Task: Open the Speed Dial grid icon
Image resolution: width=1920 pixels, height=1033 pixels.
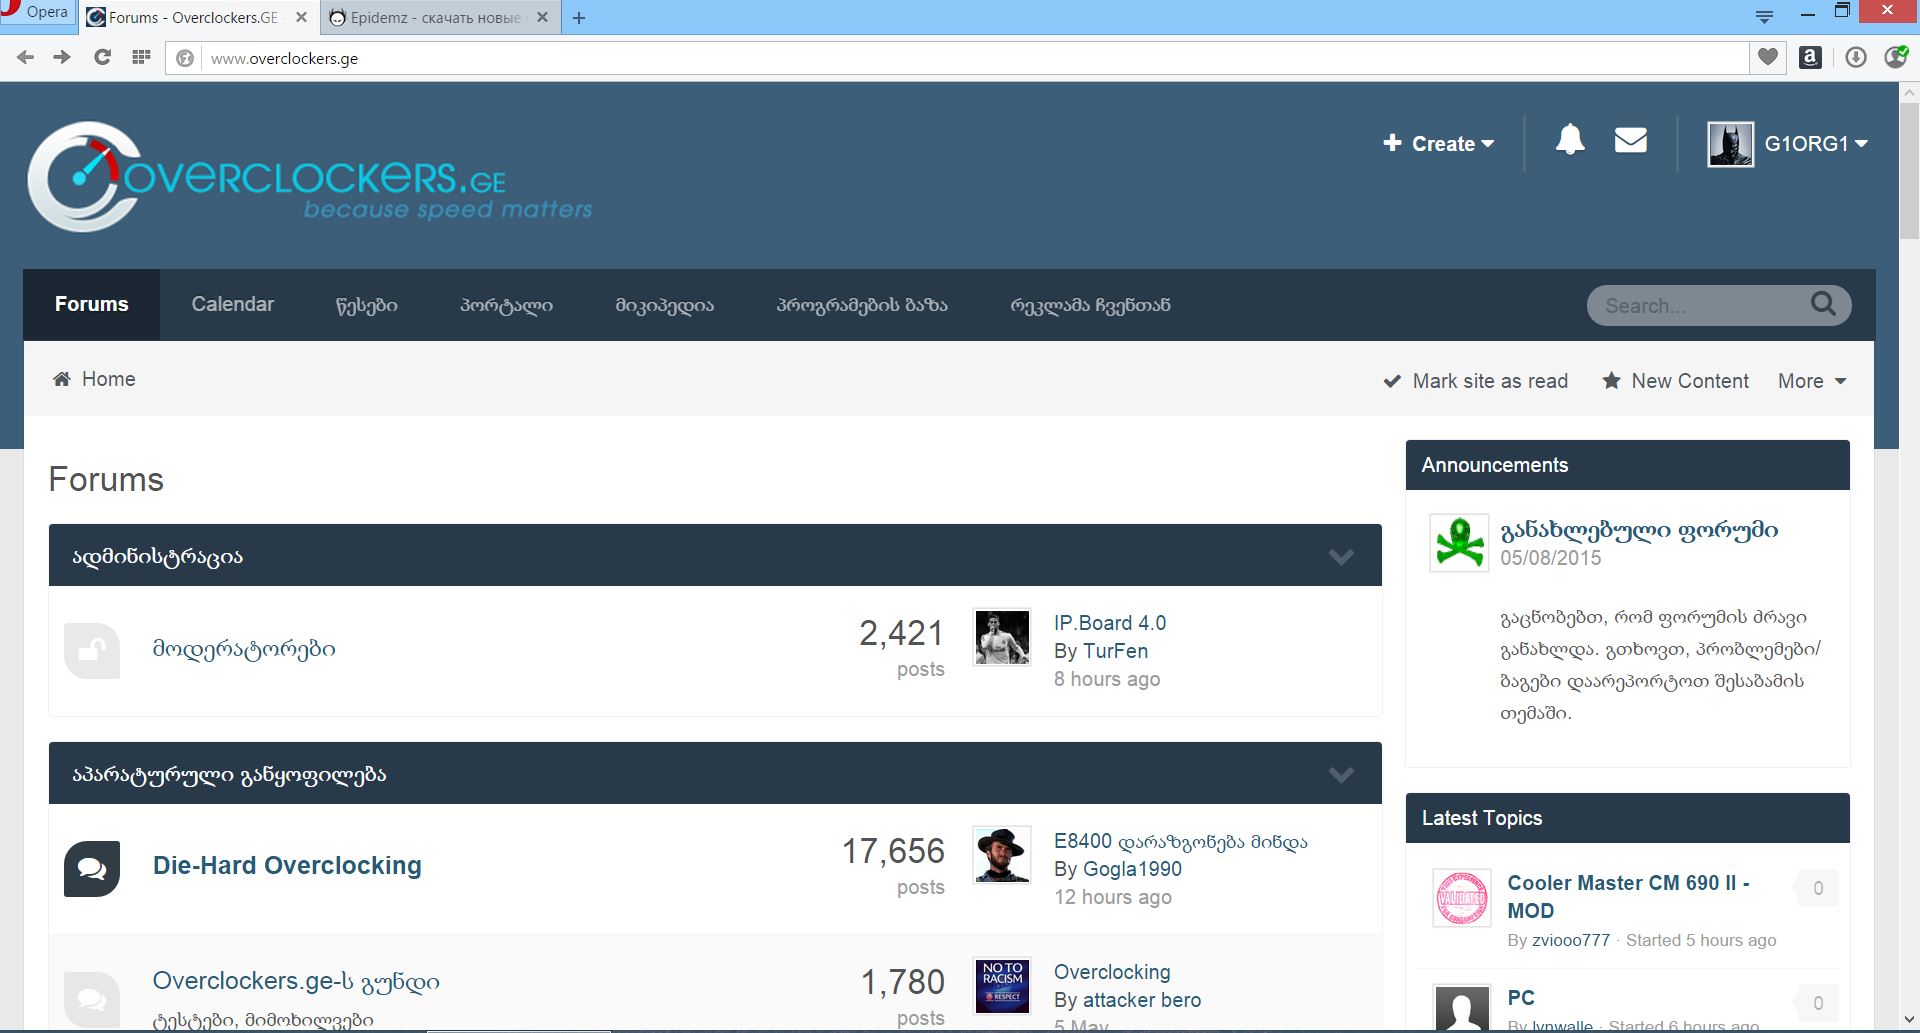Action: (141, 58)
